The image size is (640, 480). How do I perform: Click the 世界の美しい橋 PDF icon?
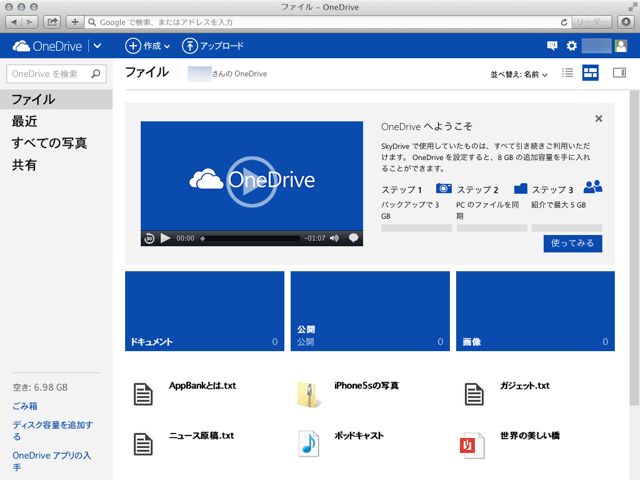pyautogui.click(x=473, y=445)
